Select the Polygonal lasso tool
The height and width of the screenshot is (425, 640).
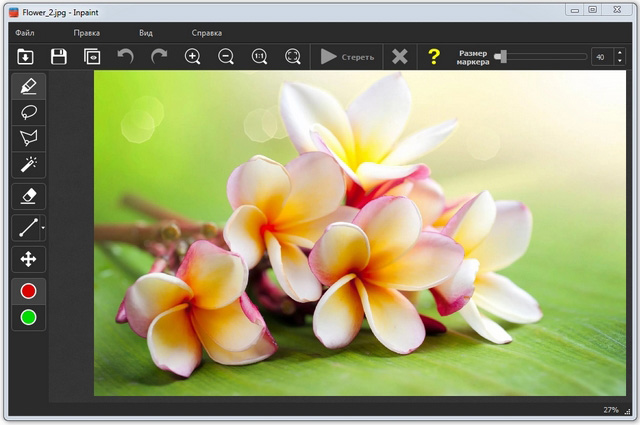click(28, 138)
